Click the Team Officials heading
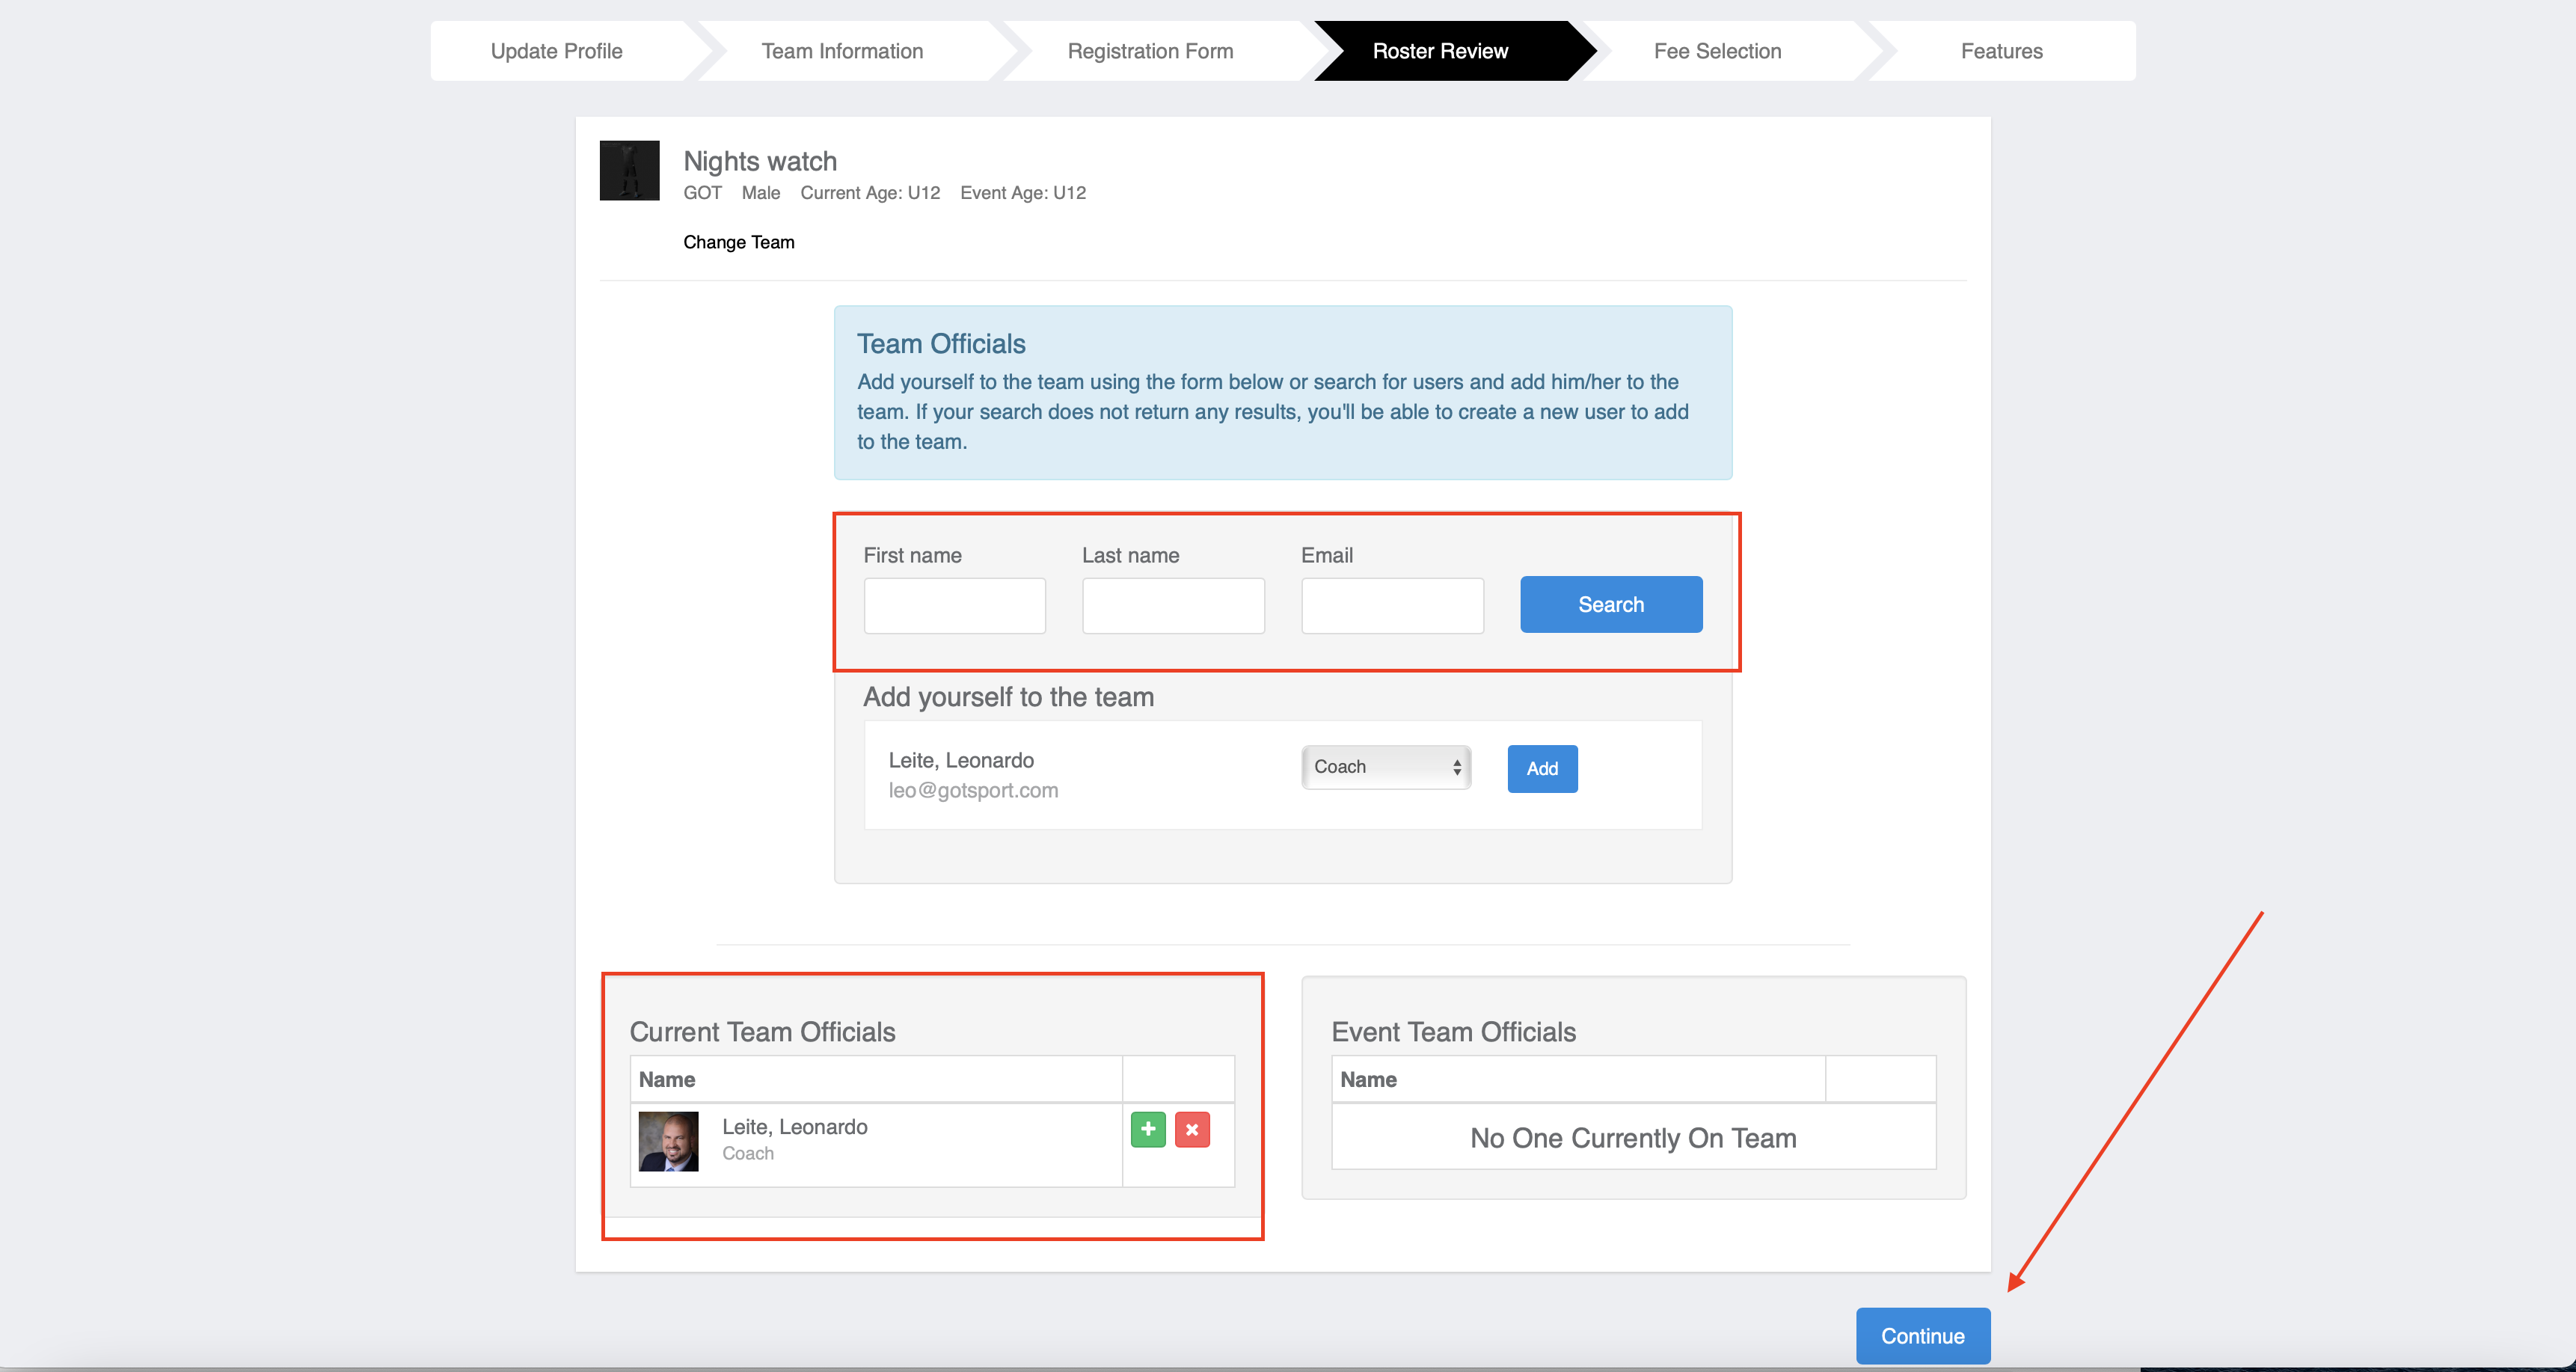 [x=941, y=344]
